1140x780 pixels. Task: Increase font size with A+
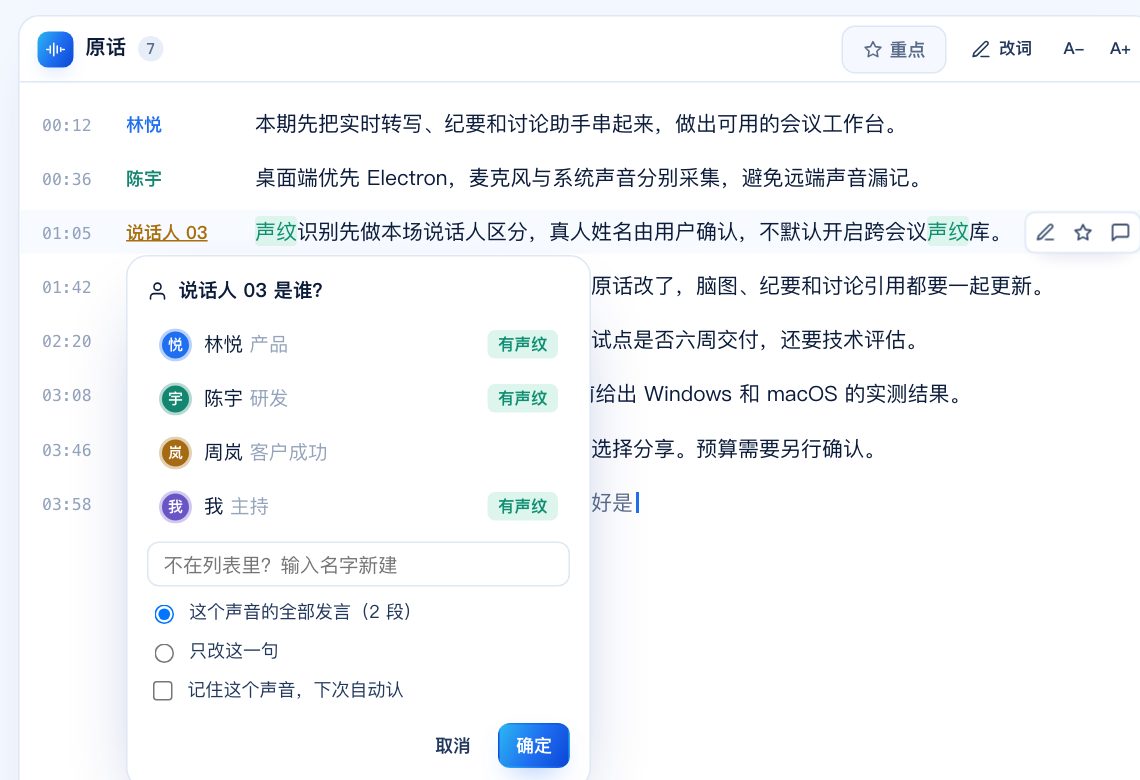click(x=1120, y=49)
